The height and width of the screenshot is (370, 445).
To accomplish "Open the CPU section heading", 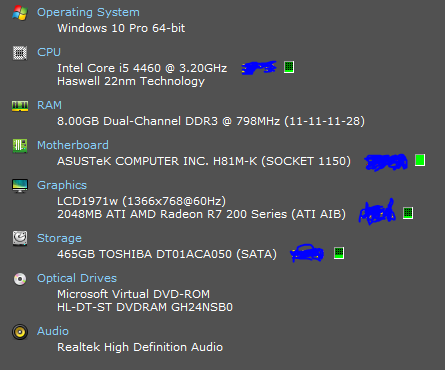I will tap(49, 52).
